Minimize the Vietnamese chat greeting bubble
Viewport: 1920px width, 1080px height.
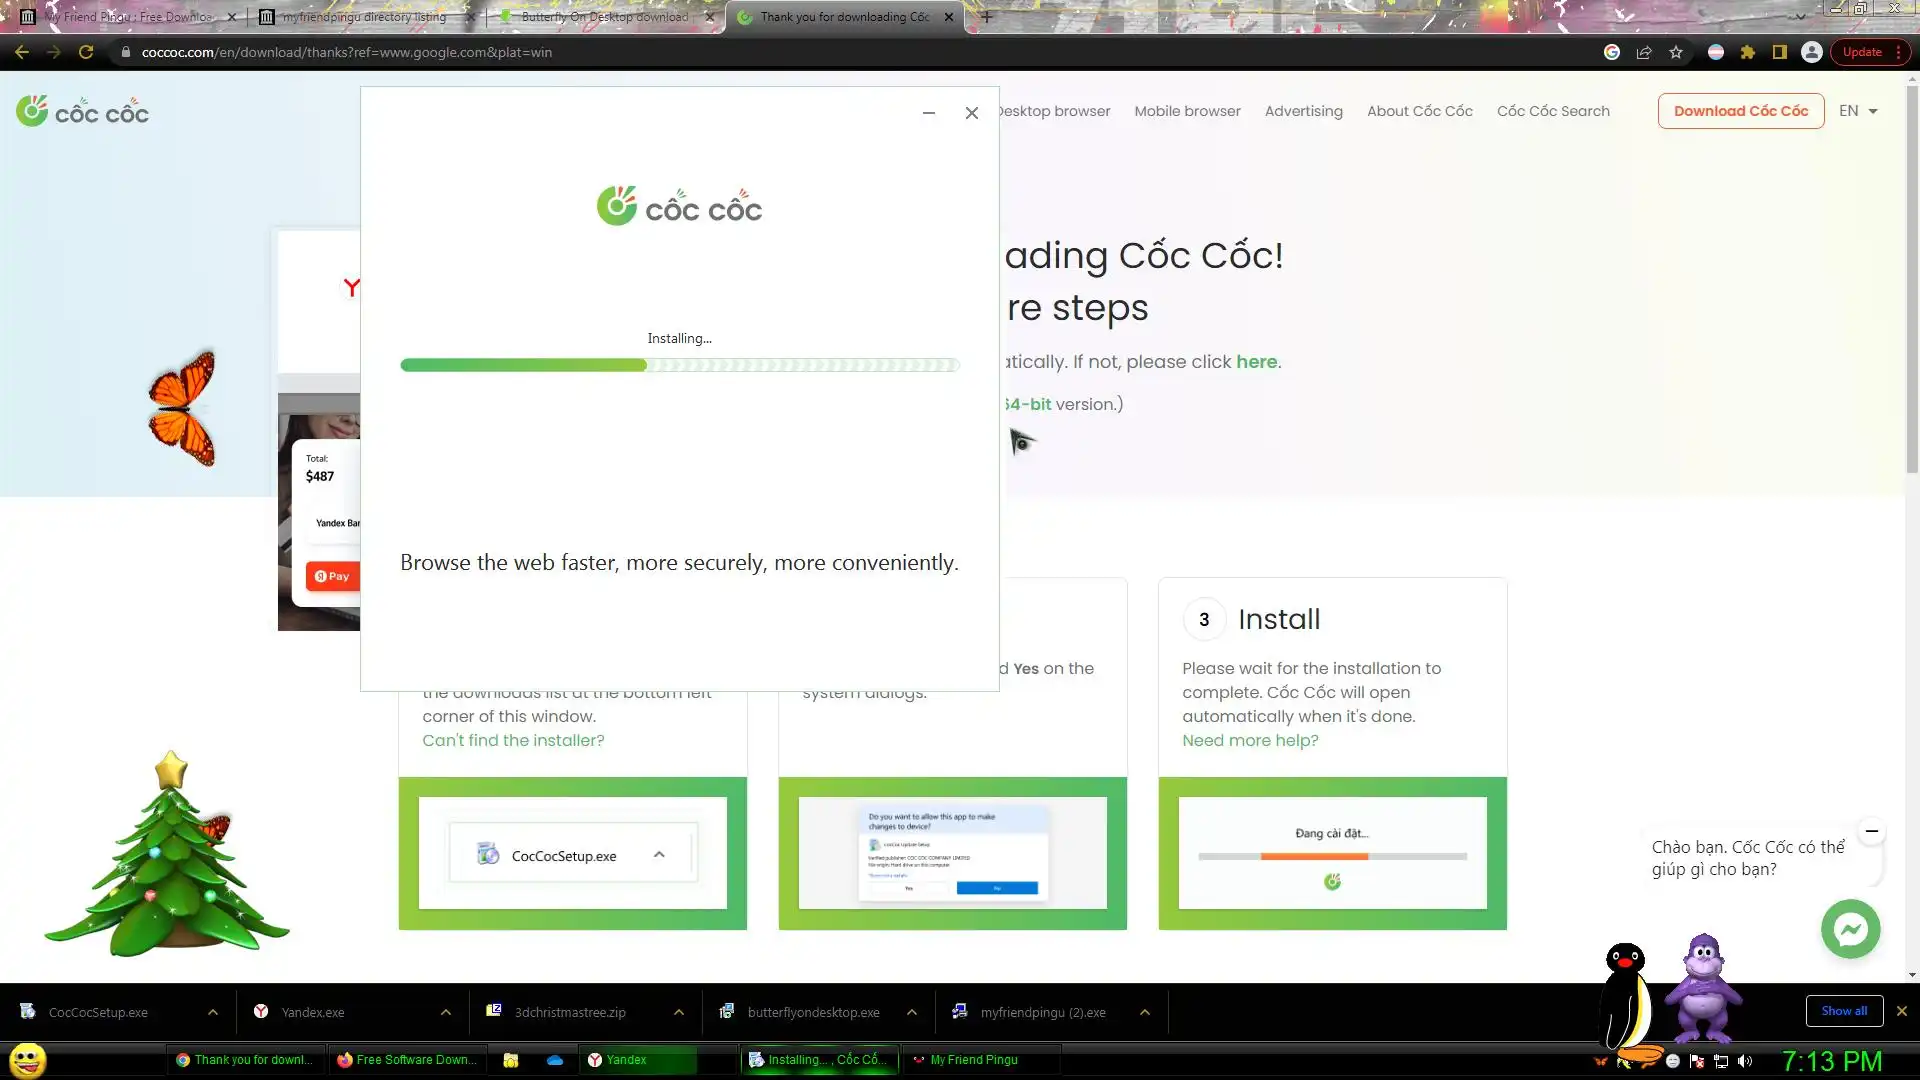click(x=1871, y=831)
